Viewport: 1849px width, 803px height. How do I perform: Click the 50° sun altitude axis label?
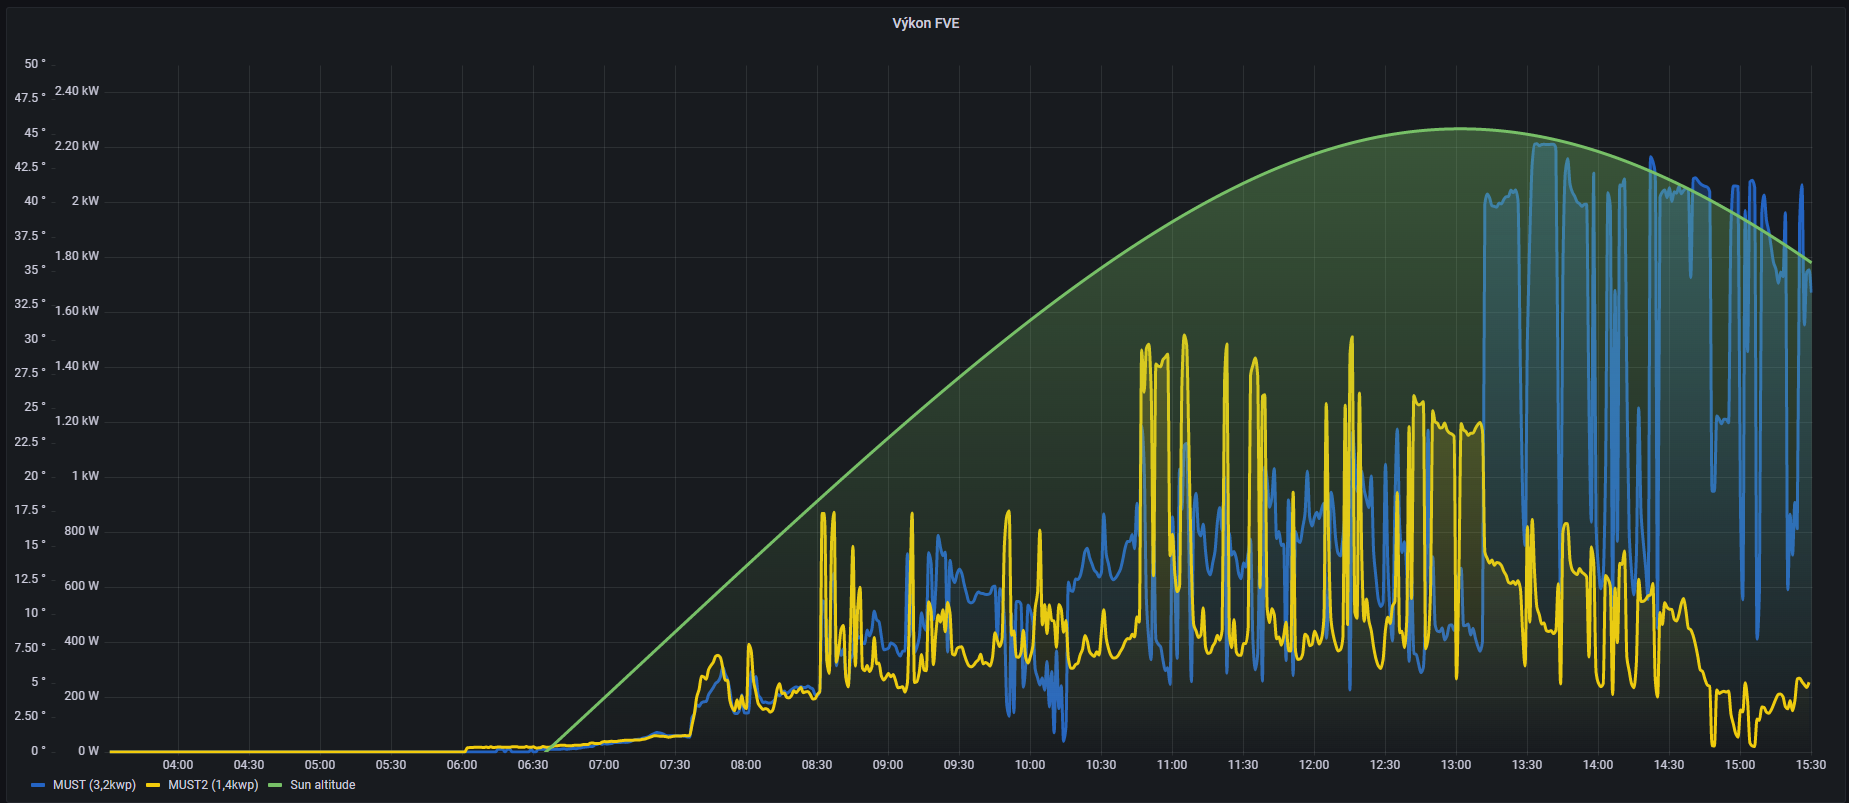pyautogui.click(x=35, y=64)
